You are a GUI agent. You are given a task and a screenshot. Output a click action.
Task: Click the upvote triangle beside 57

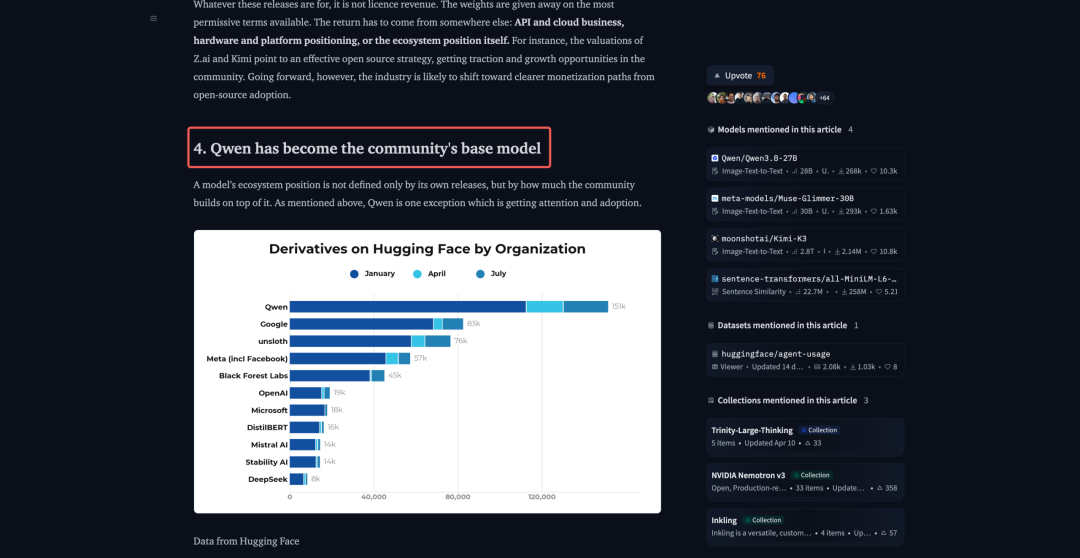pos(884,533)
